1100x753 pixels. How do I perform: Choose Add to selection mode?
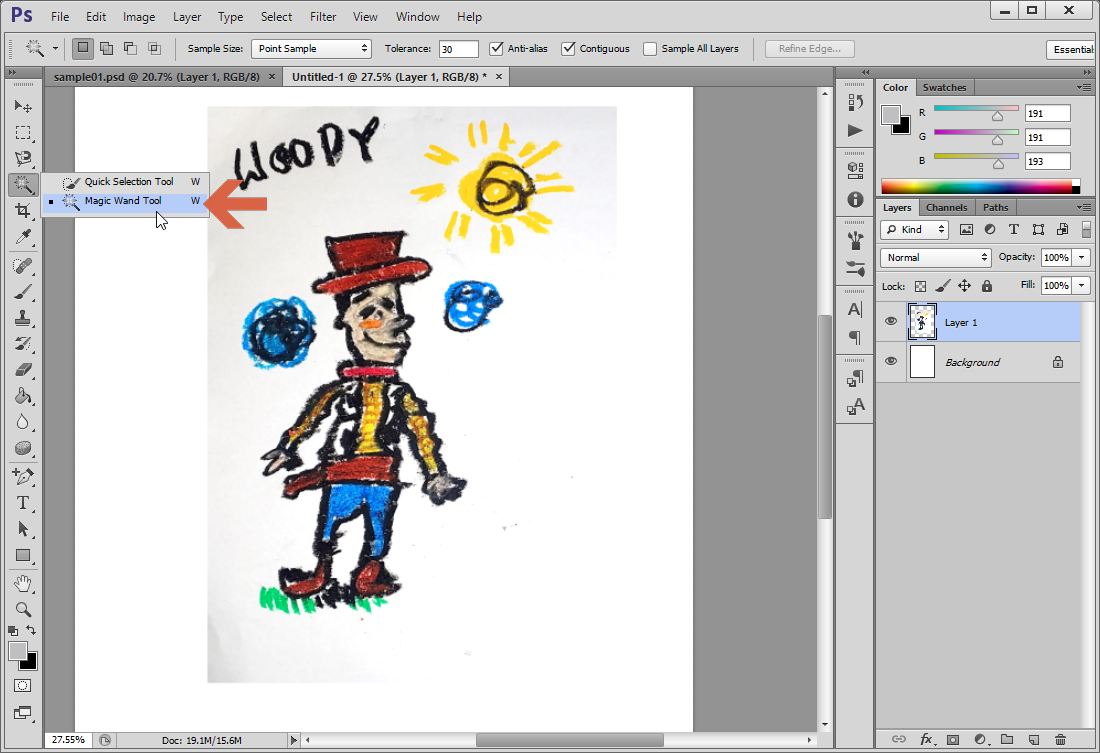point(107,48)
